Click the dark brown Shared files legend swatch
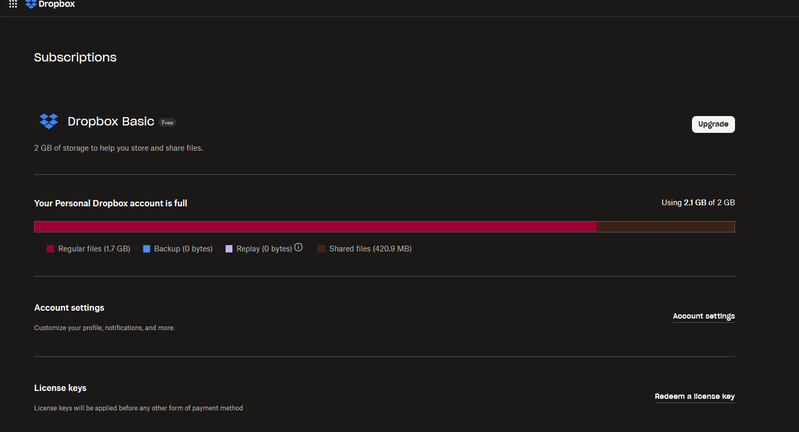Screen dimensions: 799x432 [321, 248]
